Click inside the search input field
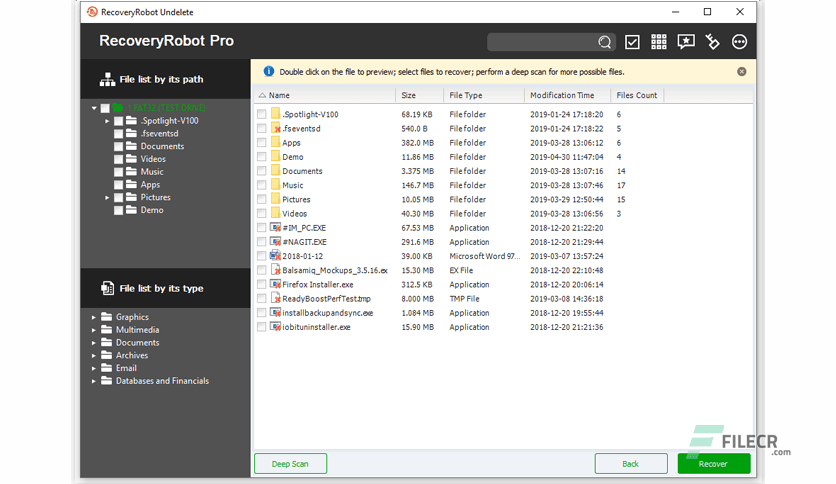The width and height of the screenshot is (836, 484). click(543, 42)
